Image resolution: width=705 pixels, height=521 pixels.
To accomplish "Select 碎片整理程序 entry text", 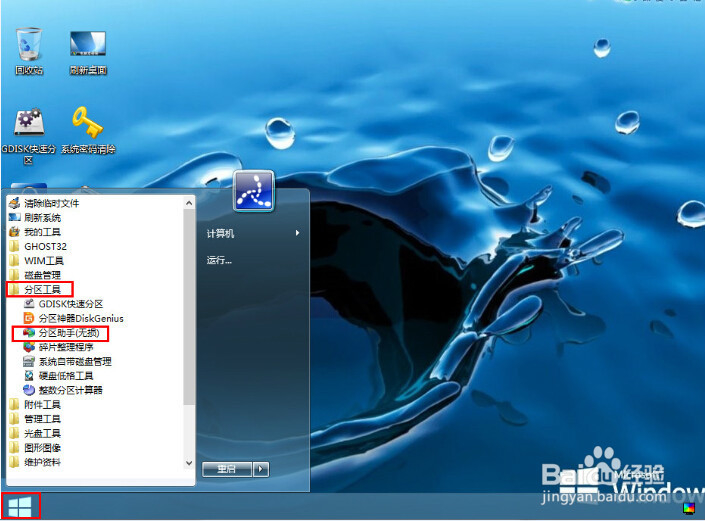I will point(66,347).
